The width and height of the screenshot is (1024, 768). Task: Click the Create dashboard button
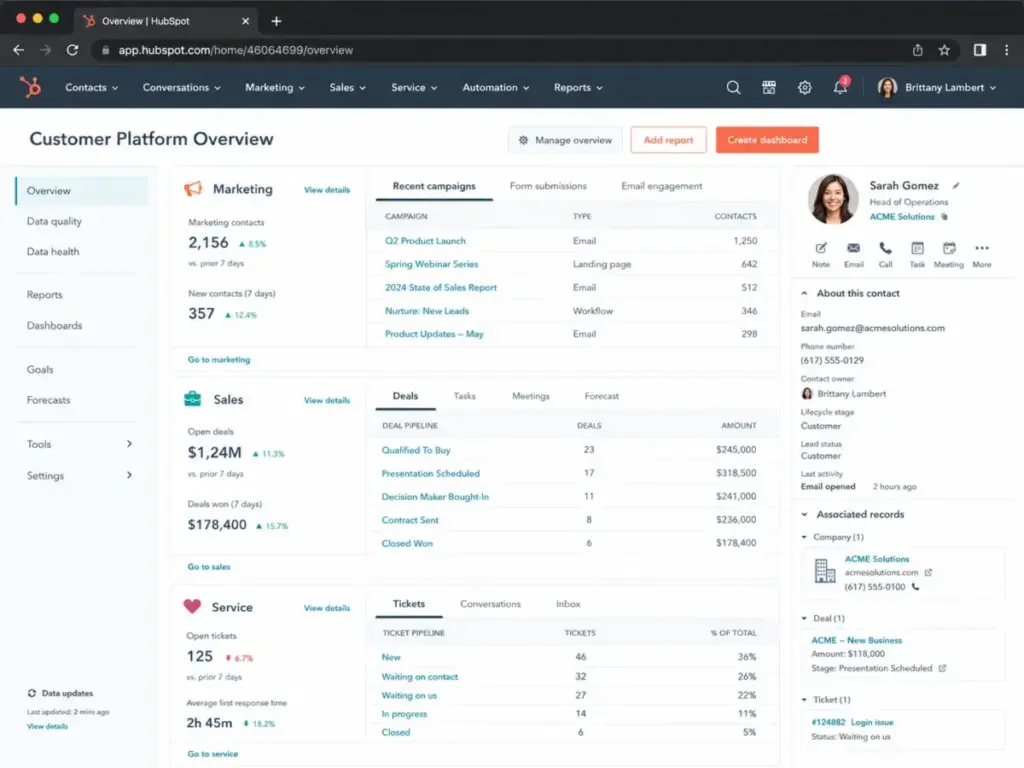pos(767,140)
